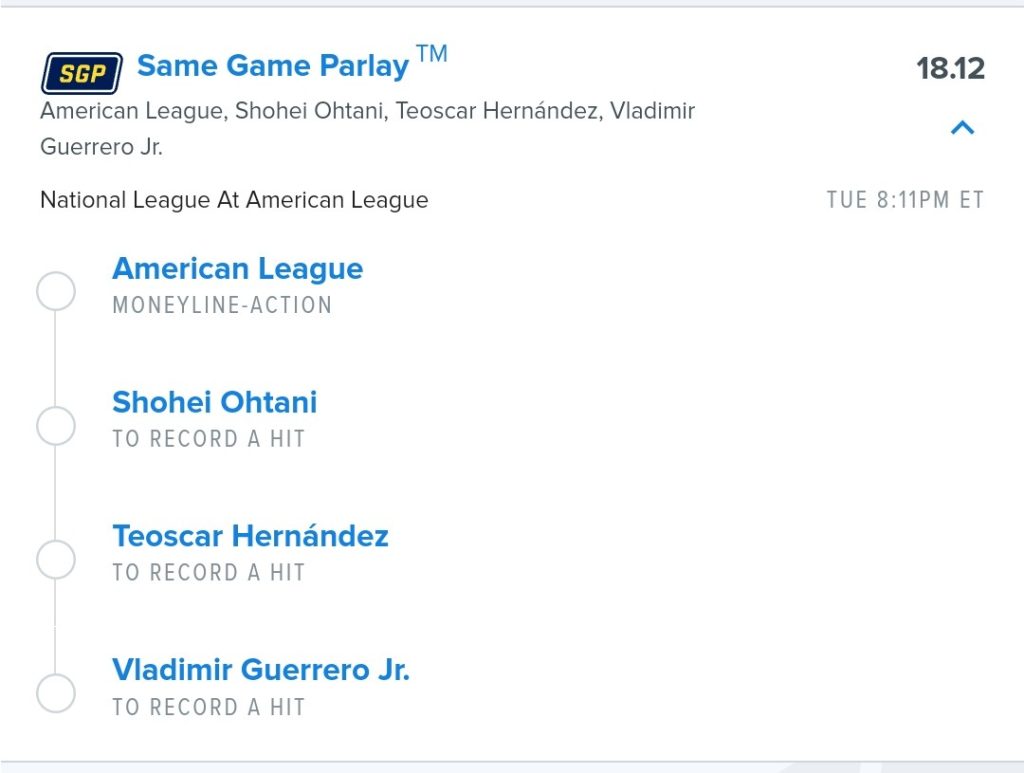Collapse the parlay details chevron

tap(962, 127)
